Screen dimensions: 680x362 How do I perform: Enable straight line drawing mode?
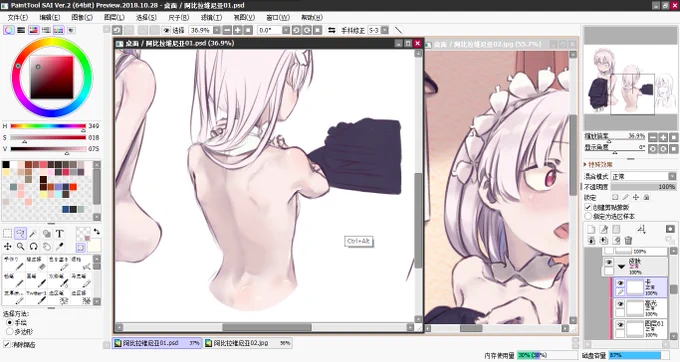tap(398, 30)
